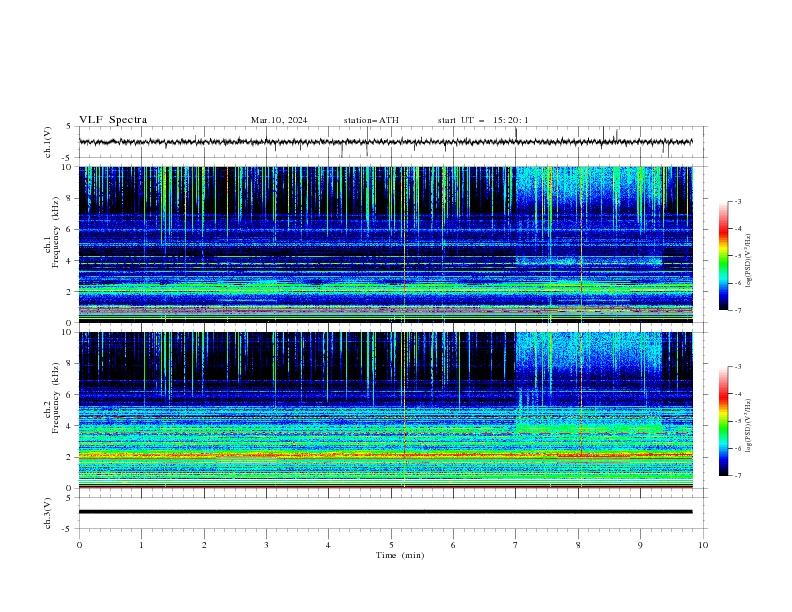This screenshot has width=792, height=612.
Task: Click time axis tick label "7"
Action: [x=516, y=545]
